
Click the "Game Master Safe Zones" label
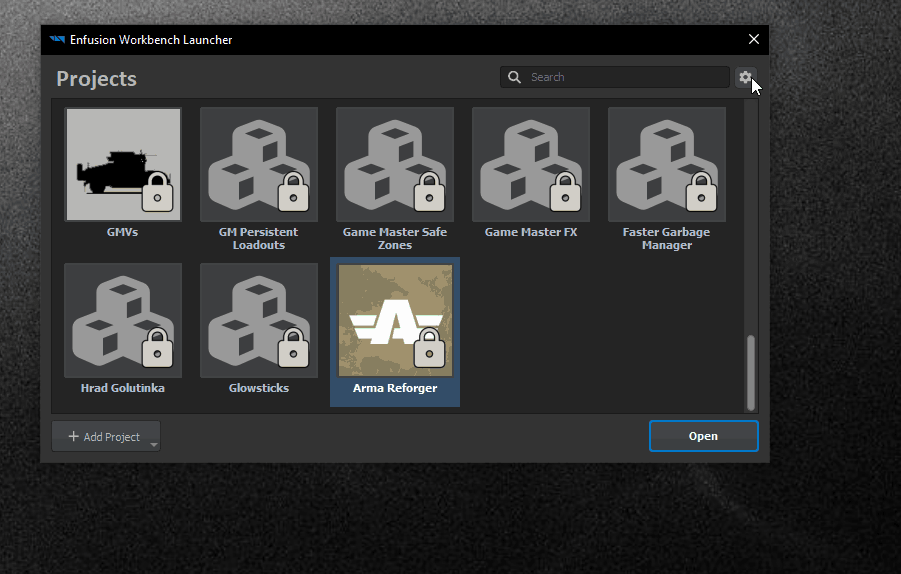[x=395, y=238]
